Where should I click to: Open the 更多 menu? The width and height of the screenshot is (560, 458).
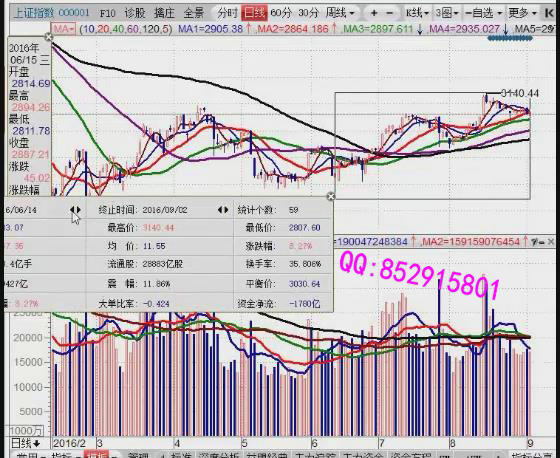pos(522,13)
